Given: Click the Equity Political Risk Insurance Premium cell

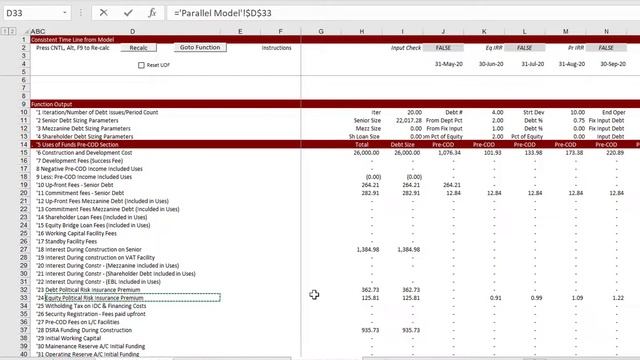Looking at the screenshot, I should 133,298.
